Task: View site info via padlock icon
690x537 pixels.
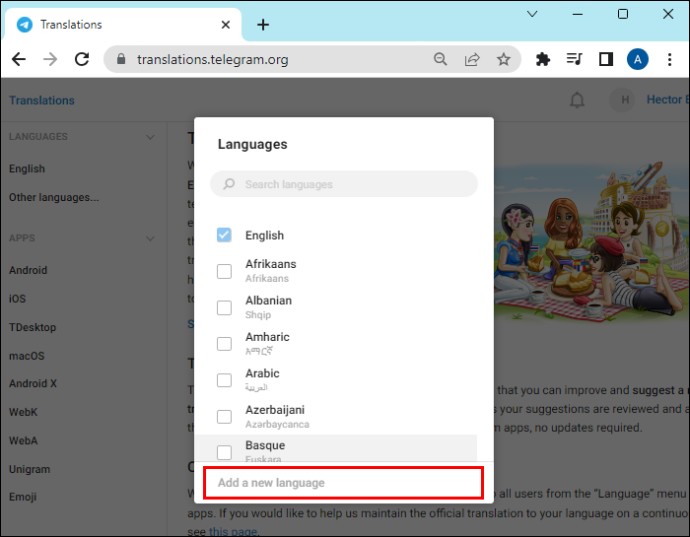Action: pyautogui.click(x=121, y=59)
